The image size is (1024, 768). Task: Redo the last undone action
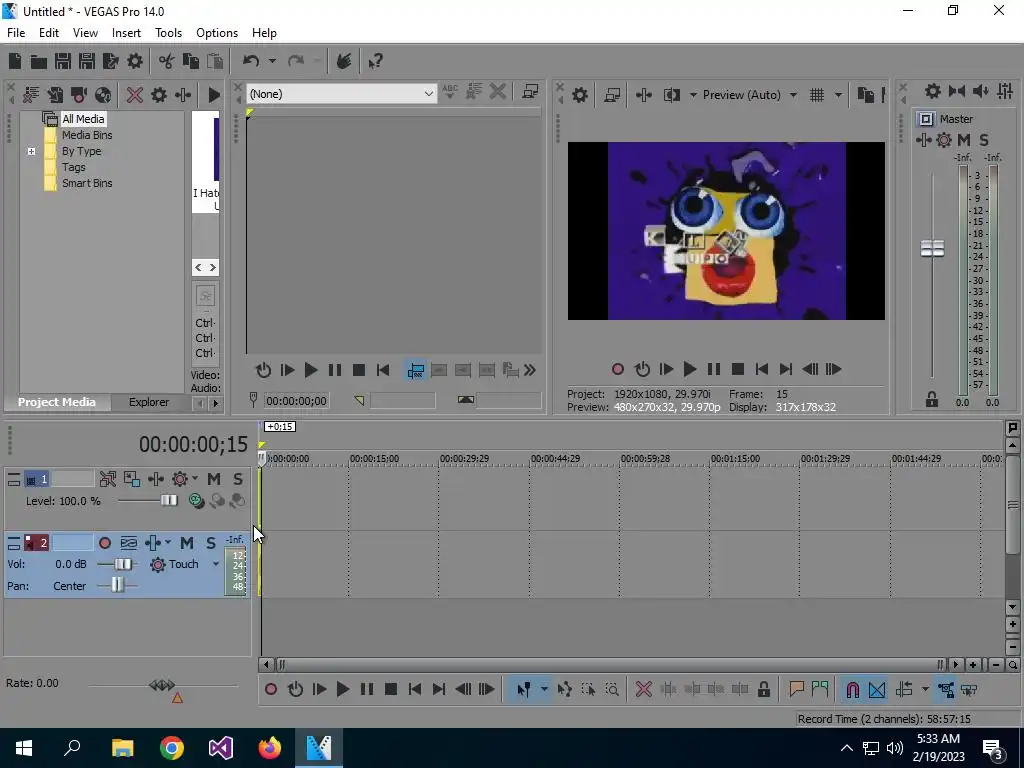tap(296, 61)
